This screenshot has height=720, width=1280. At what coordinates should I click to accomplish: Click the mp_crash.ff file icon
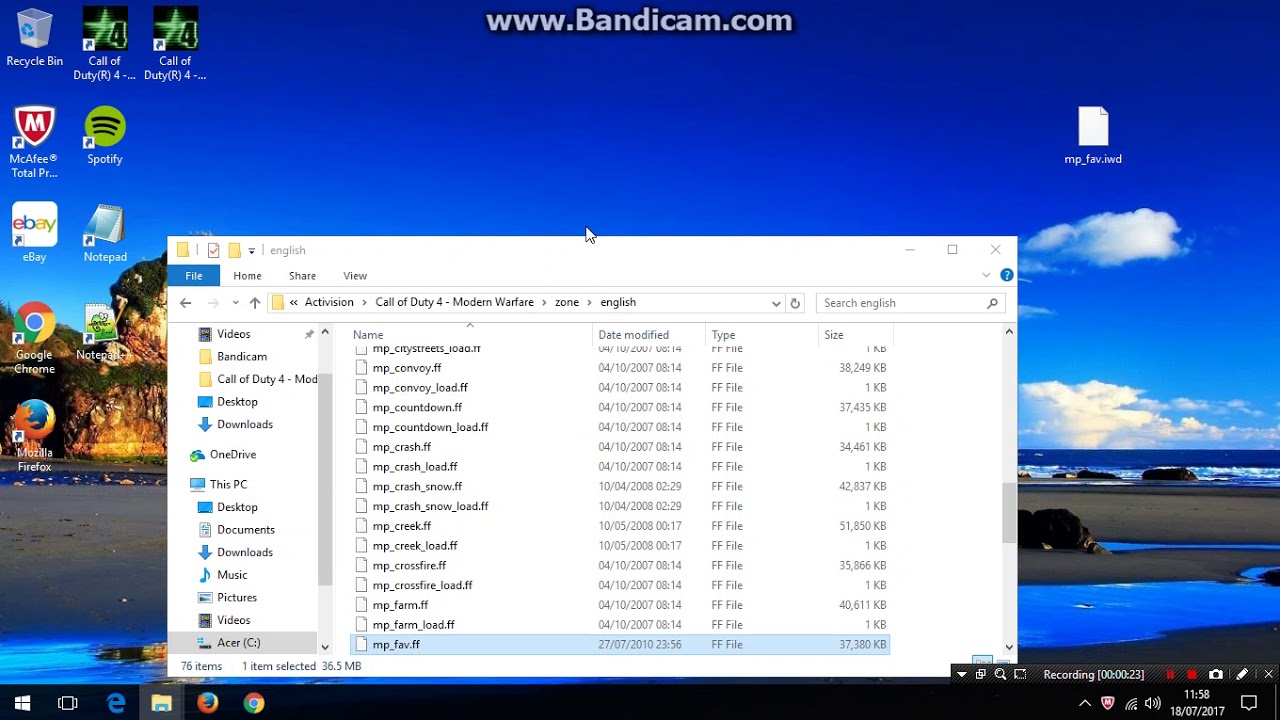(362, 447)
